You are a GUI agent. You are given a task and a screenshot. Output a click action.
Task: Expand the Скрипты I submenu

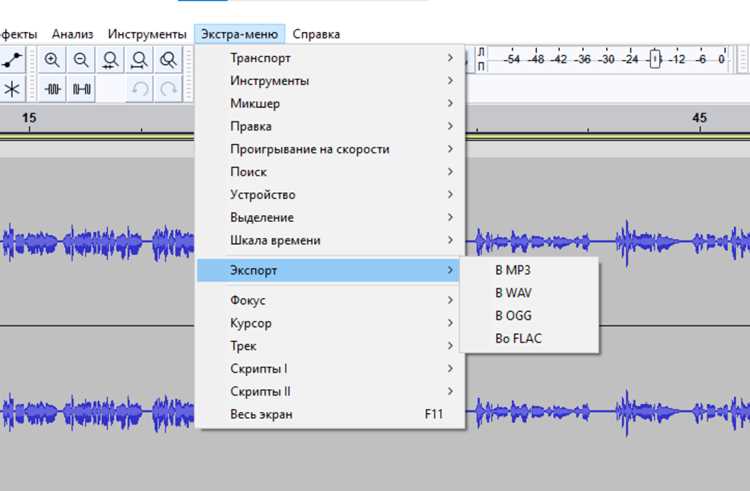[330, 369]
